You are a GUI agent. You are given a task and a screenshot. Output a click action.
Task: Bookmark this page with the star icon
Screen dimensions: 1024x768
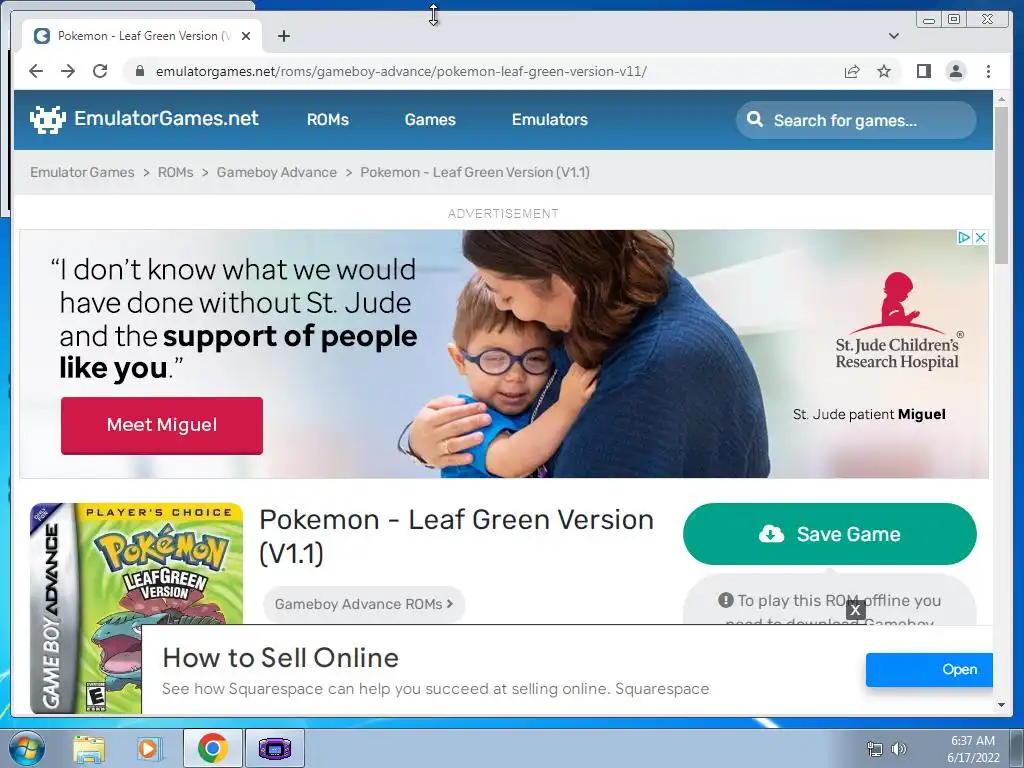pyautogui.click(x=884, y=71)
